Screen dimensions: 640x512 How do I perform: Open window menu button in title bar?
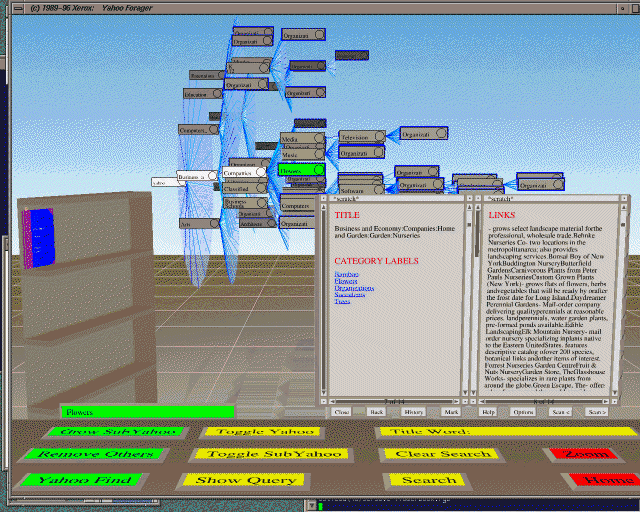[18, 8]
